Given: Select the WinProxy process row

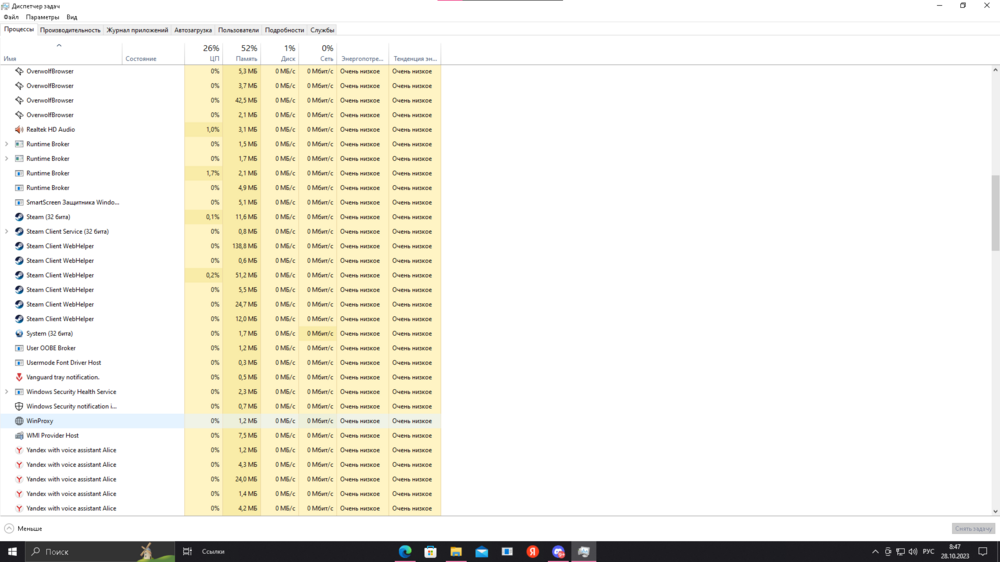Looking at the screenshot, I should click(220, 421).
